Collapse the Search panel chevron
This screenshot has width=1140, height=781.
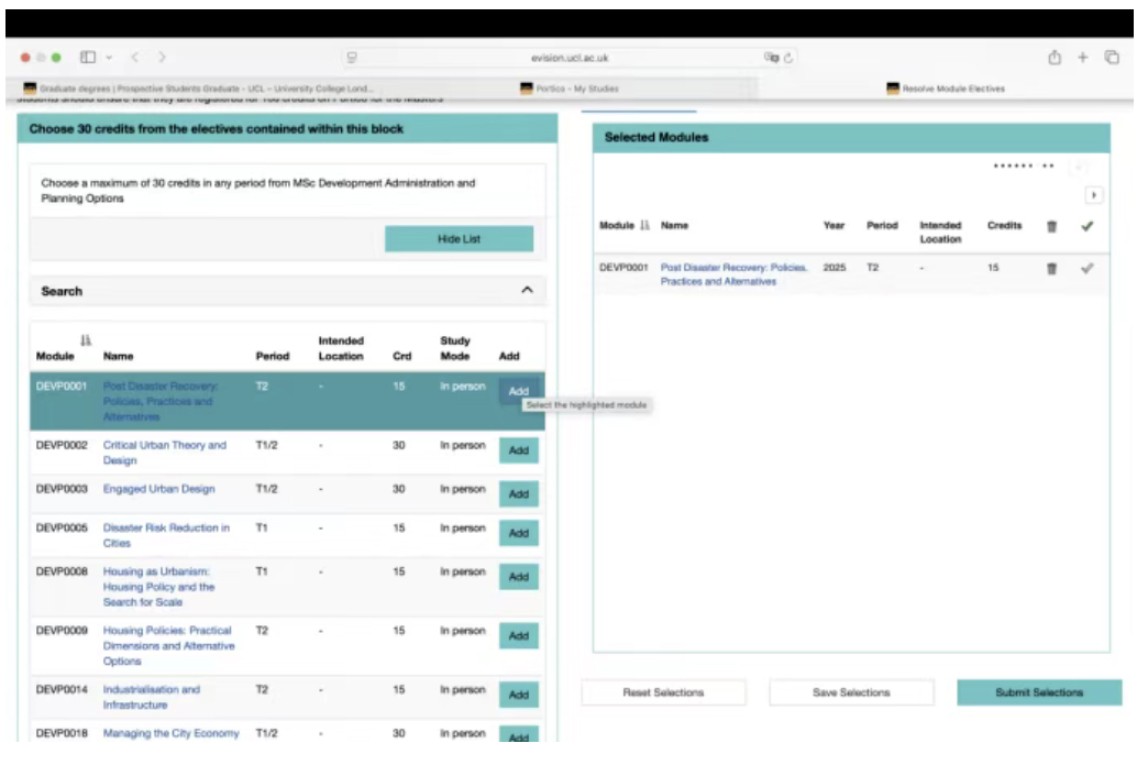pos(527,291)
